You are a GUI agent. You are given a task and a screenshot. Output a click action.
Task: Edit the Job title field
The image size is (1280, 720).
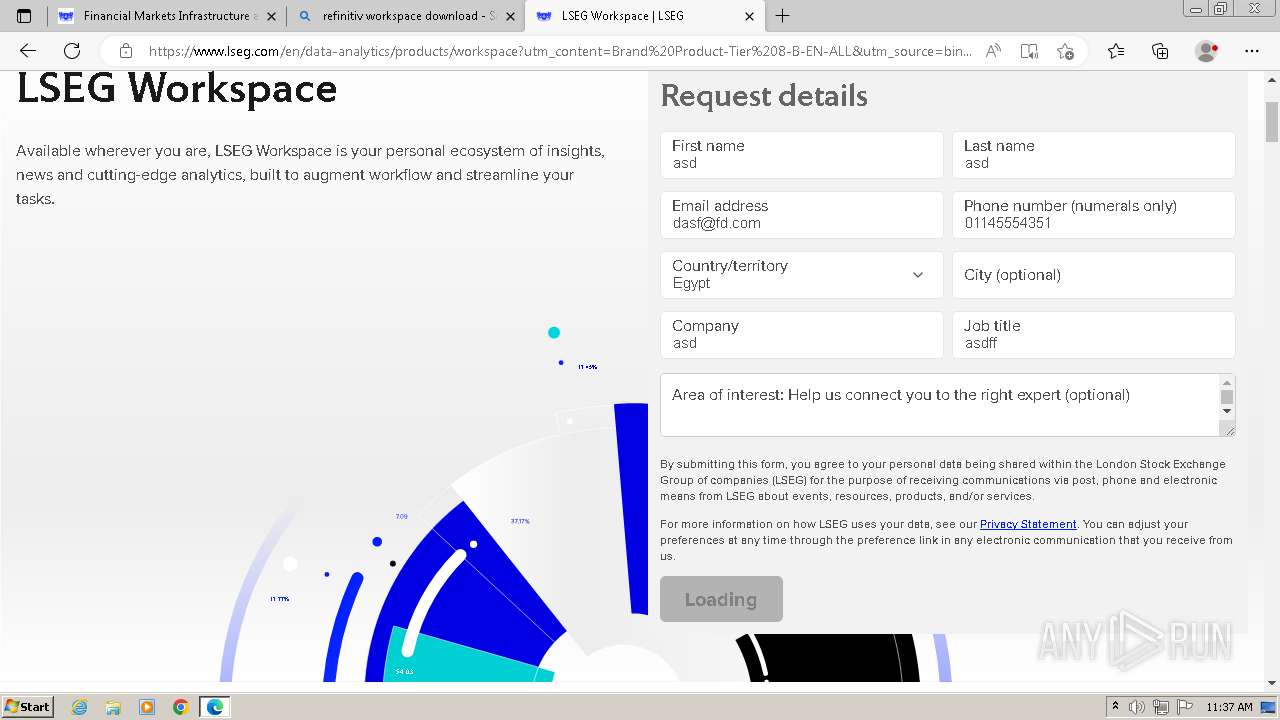pos(1093,335)
